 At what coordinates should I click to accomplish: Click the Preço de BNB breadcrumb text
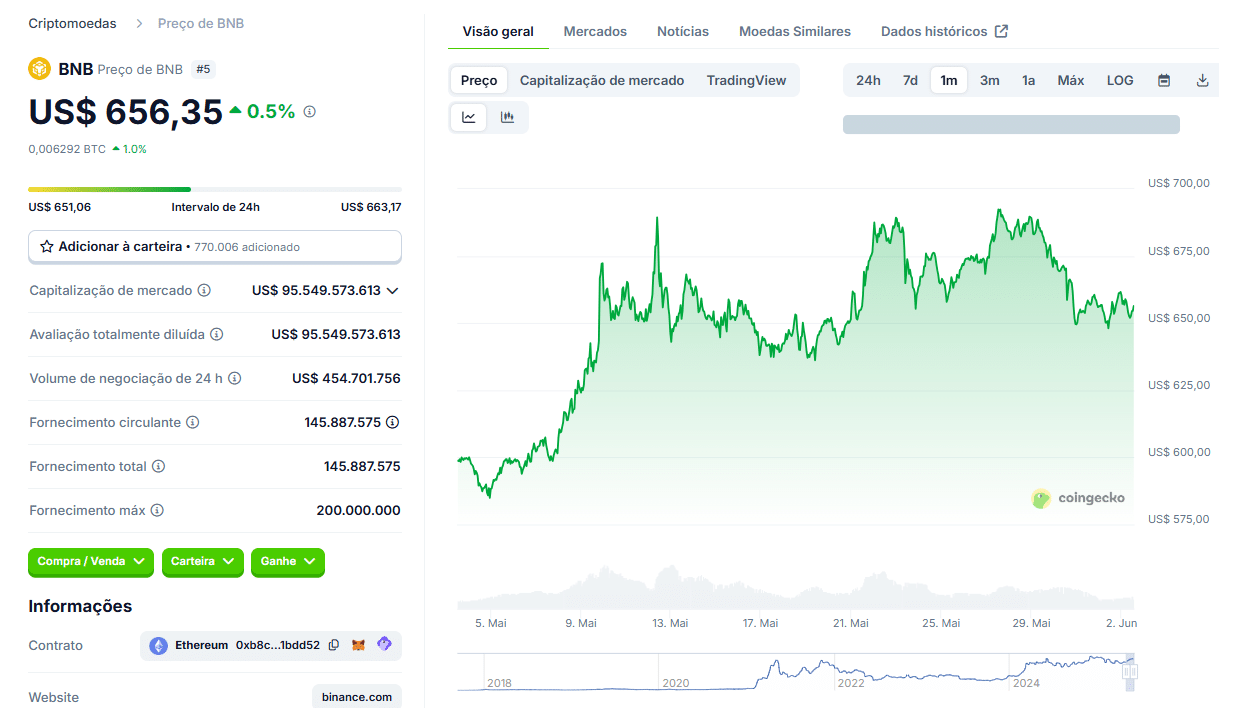pos(201,23)
